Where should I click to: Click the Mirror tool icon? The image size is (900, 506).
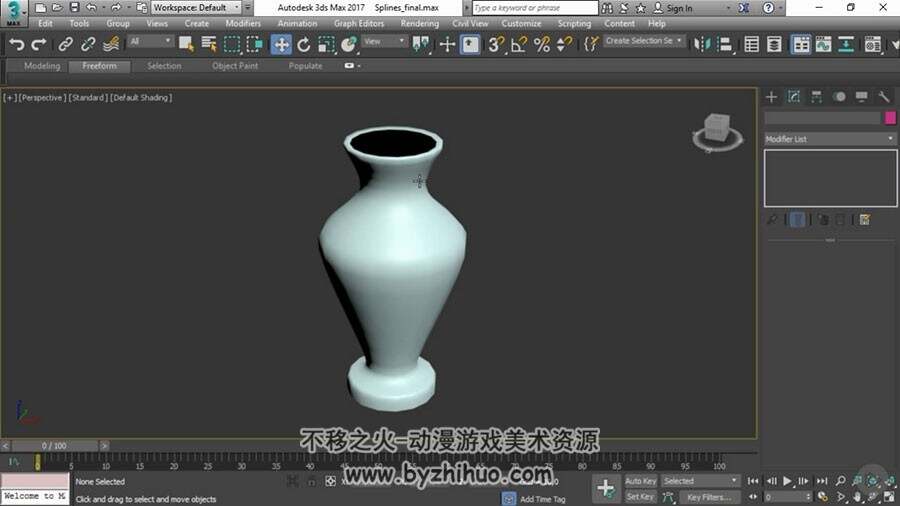tap(701, 44)
